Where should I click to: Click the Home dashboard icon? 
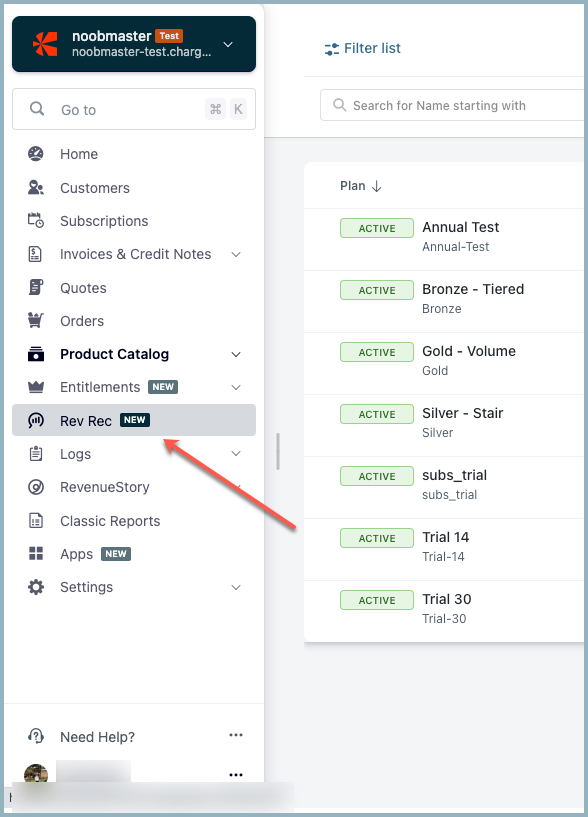pyautogui.click(x=35, y=154)
